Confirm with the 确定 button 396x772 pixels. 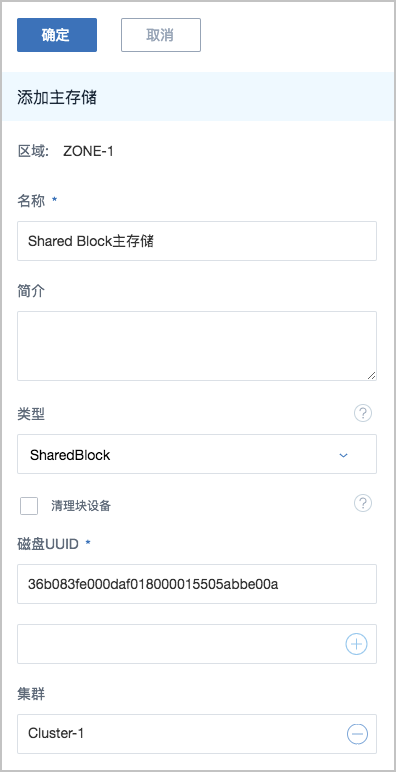tap(57, 35)
